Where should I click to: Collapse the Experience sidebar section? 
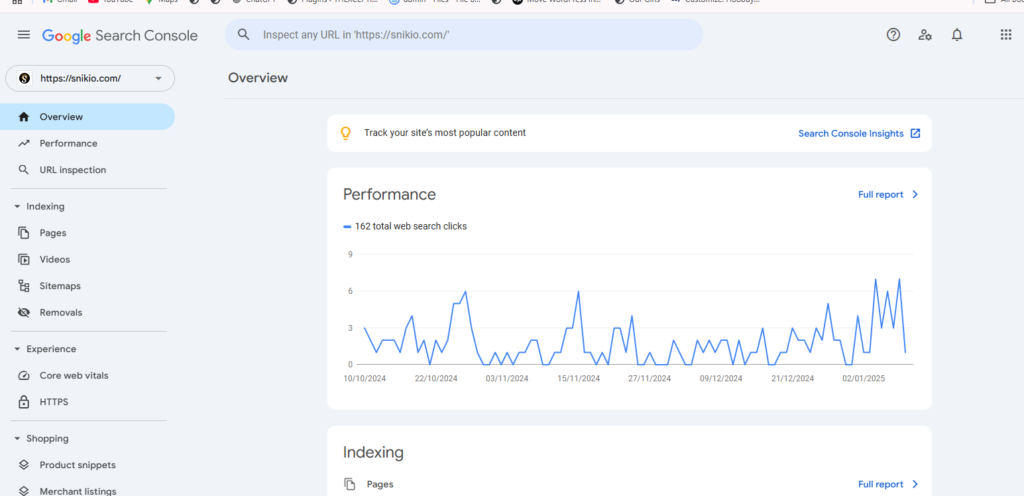point(17,349)
